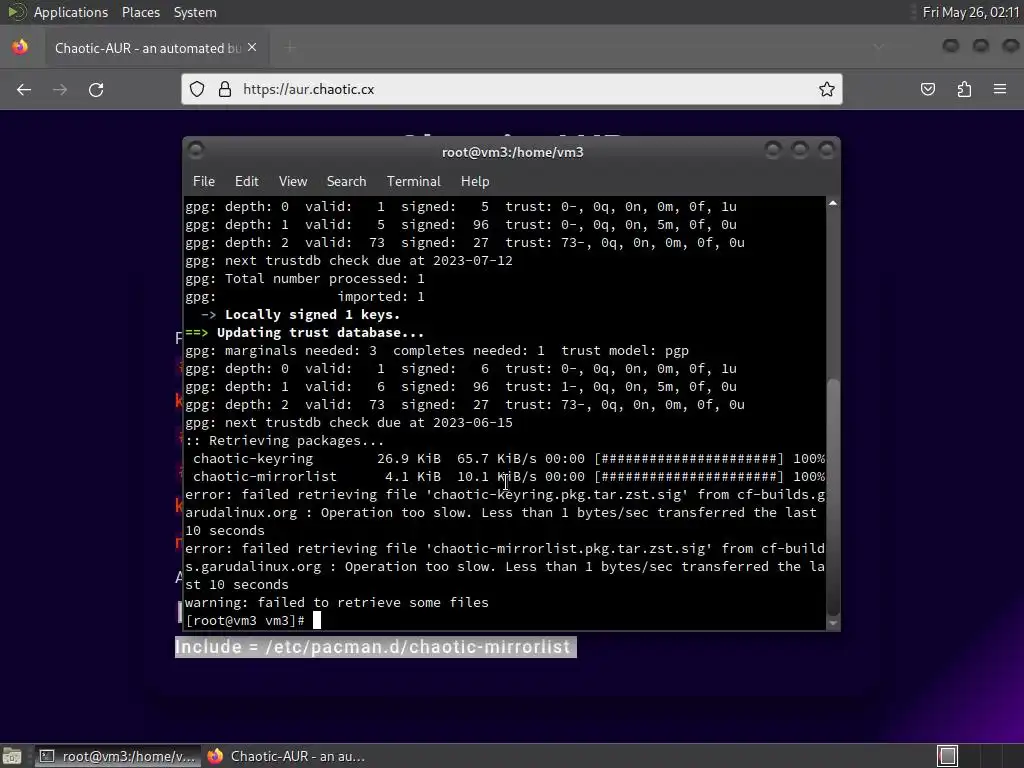
Task: Click the Firefox logo icon in tab bar
Action: [x=20, y=47]
